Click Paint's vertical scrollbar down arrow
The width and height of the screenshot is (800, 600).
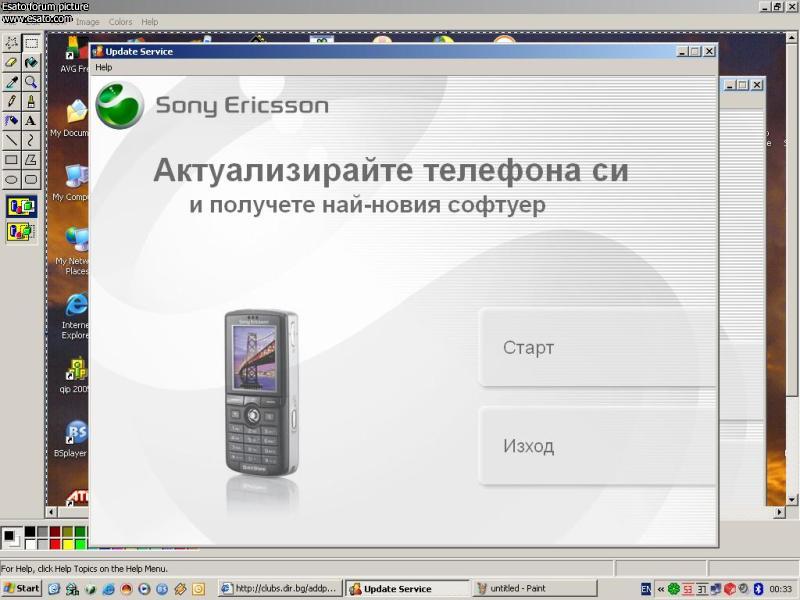791,499
